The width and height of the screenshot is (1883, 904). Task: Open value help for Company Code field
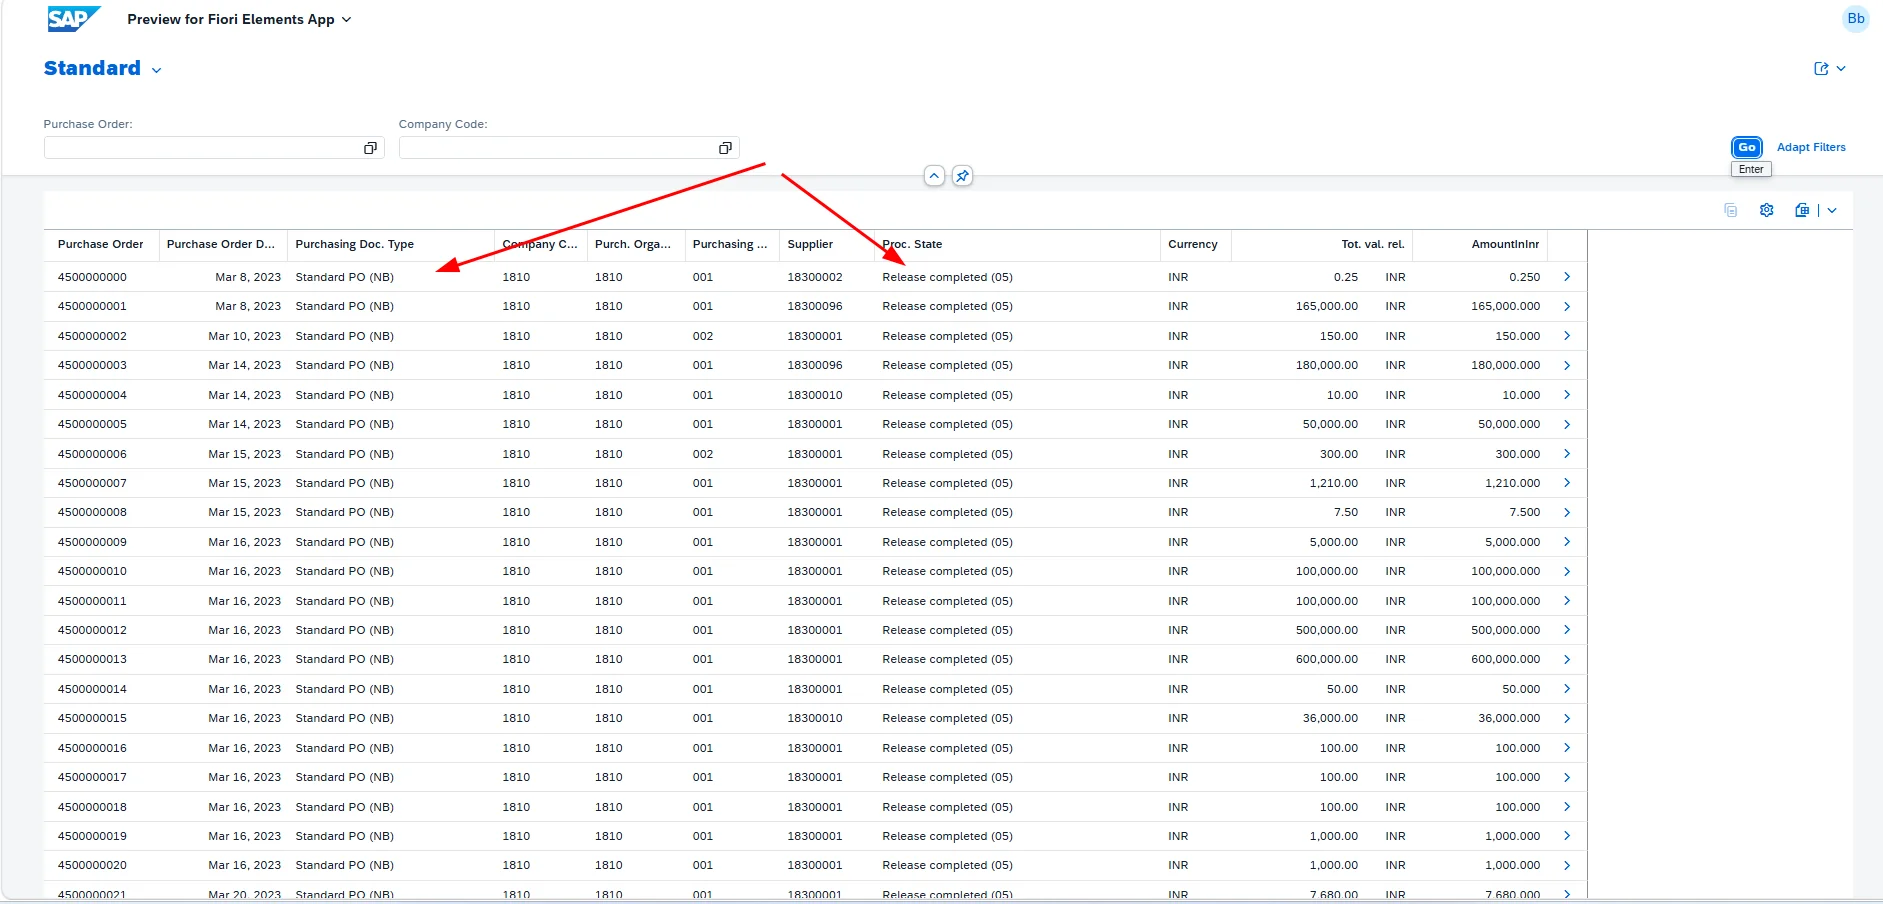[x=725, y=148]
